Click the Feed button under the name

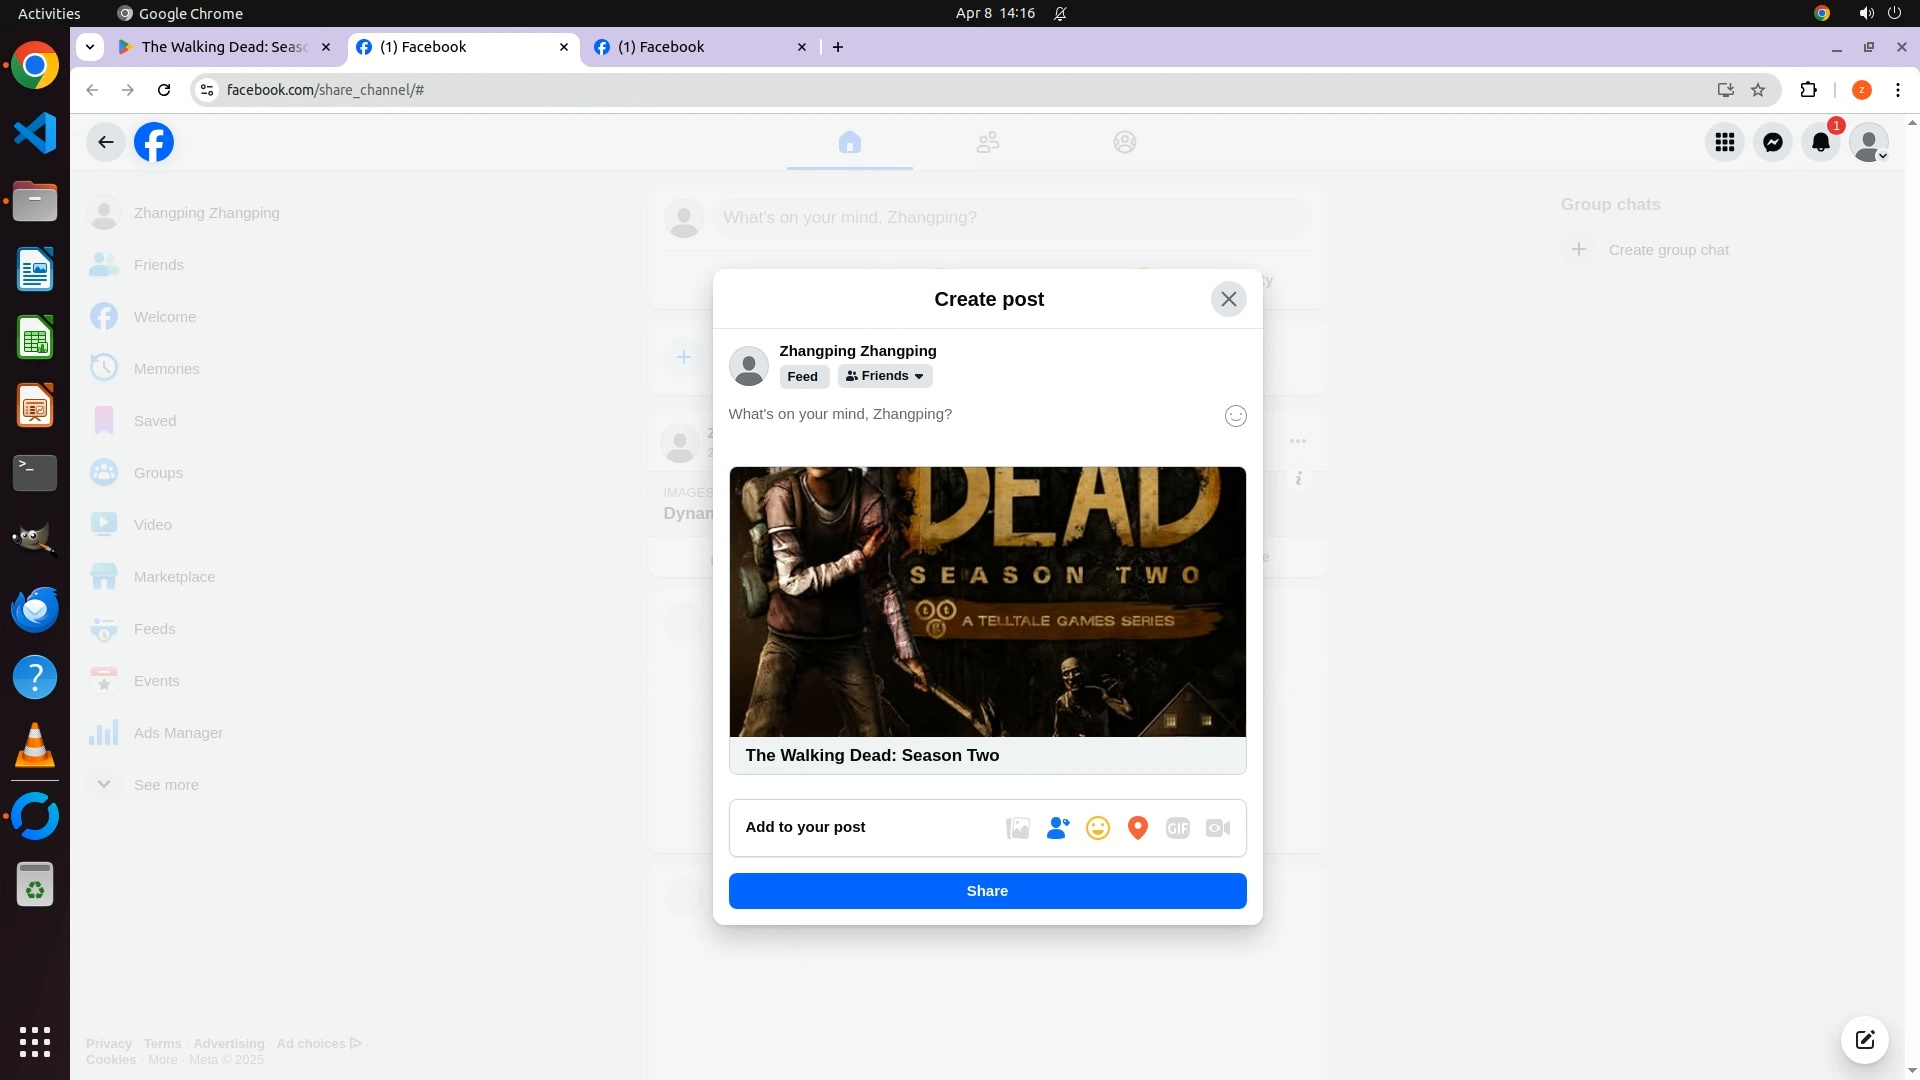(x=802, y=377)
